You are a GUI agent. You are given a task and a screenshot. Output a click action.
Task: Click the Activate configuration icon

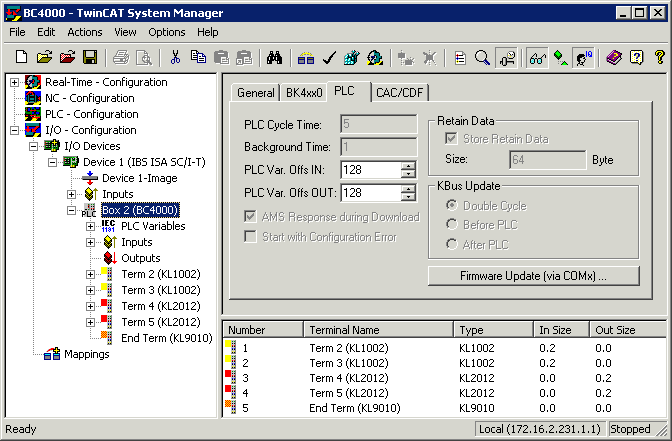pos(352,57)
